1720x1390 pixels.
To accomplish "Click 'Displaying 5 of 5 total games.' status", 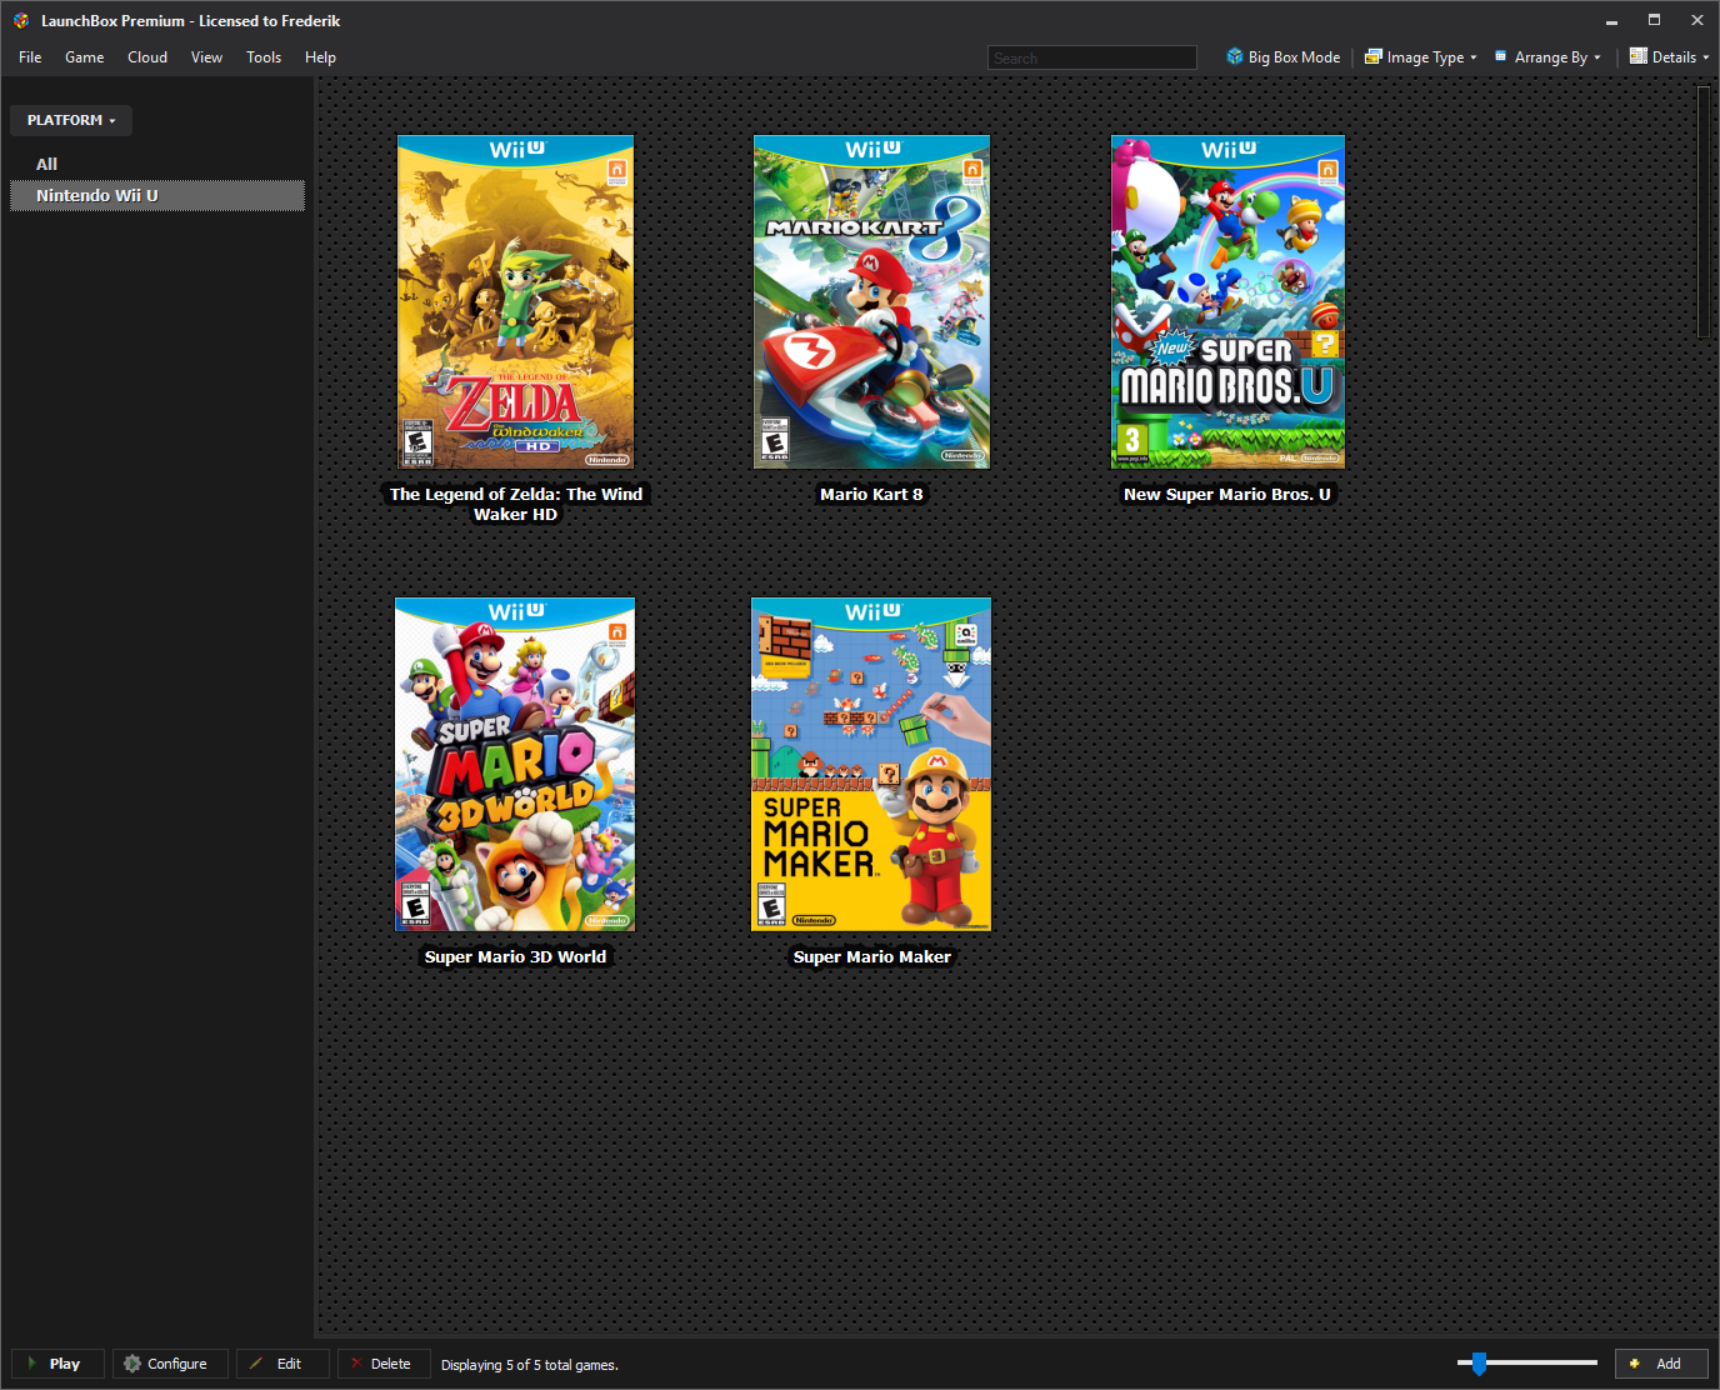I will tap(529, 1365).
